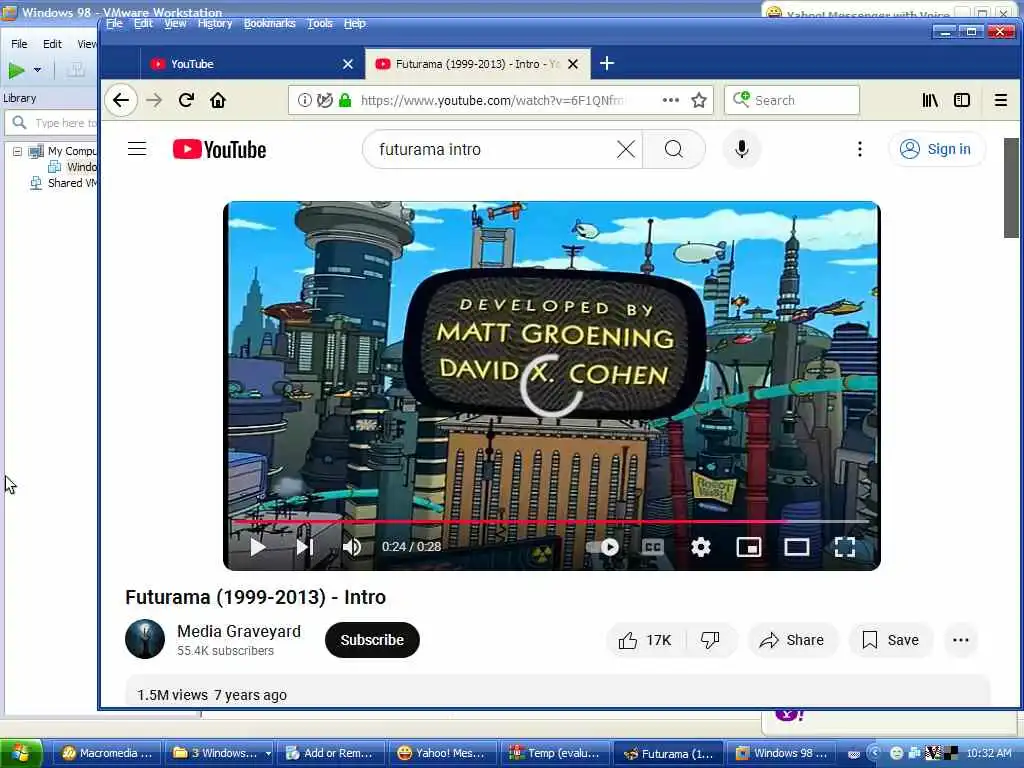1024x768 pixels.
Task: Open Firefox History menu
Action: coord(215,24)
